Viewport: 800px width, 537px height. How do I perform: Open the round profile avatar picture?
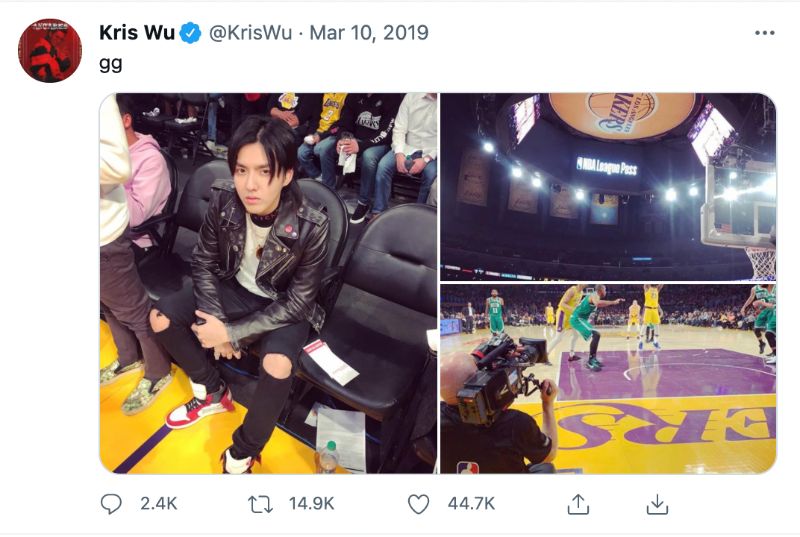[x=49, y=50]
